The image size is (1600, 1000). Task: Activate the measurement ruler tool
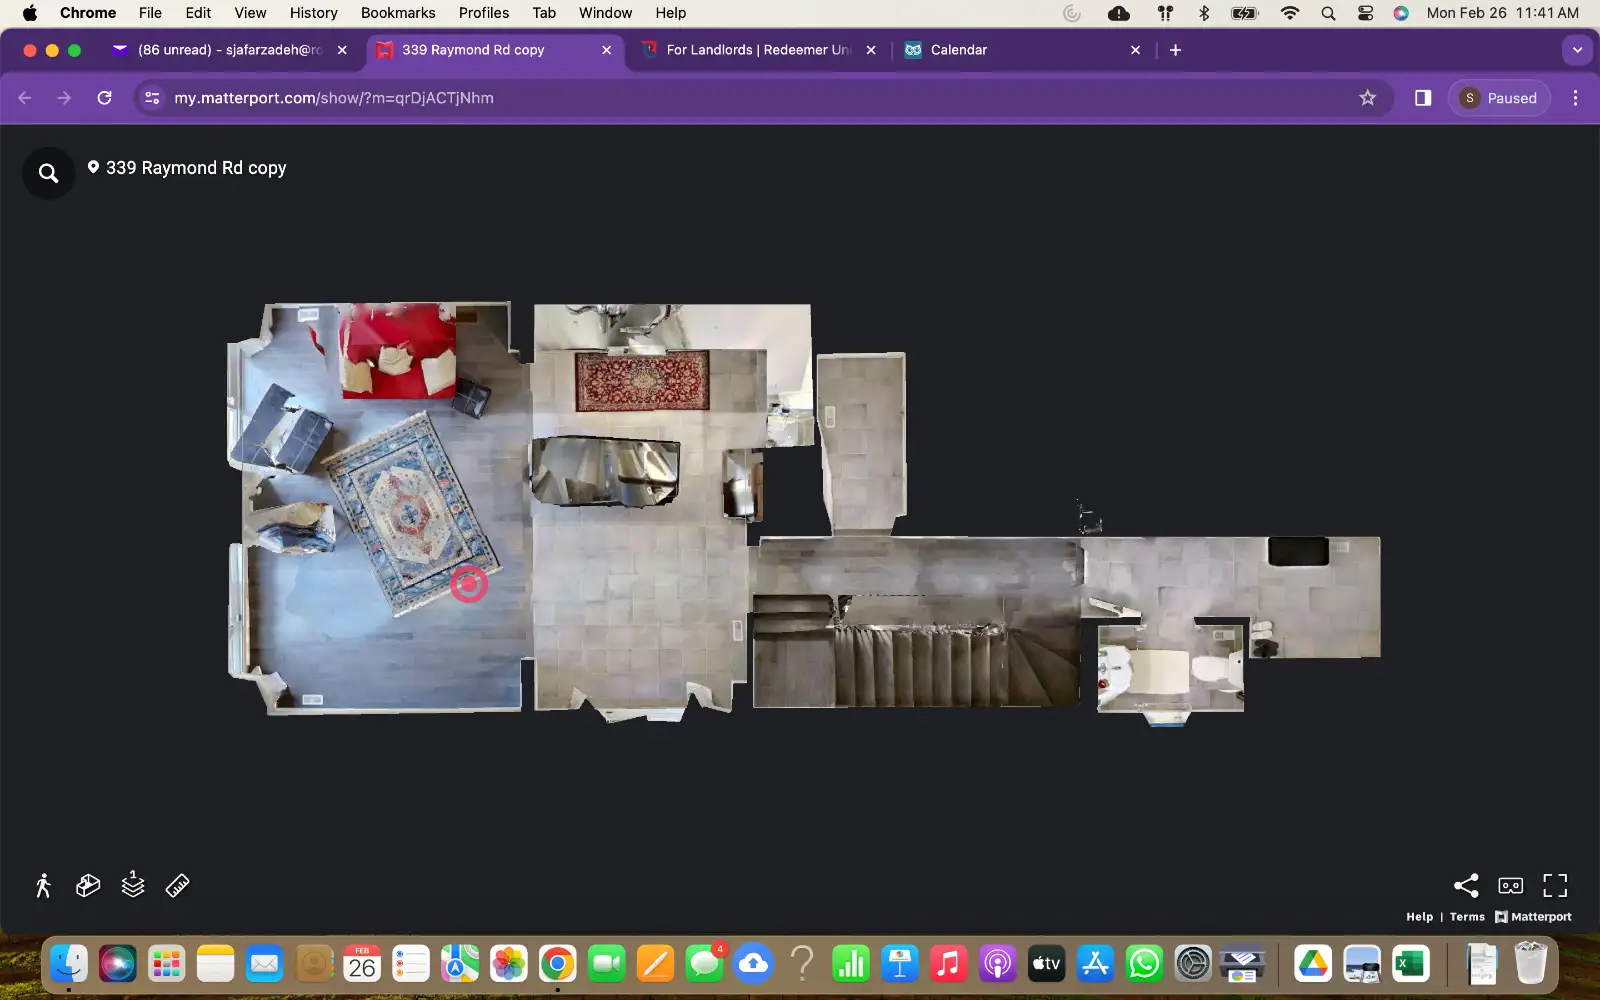tap(177, 885)
